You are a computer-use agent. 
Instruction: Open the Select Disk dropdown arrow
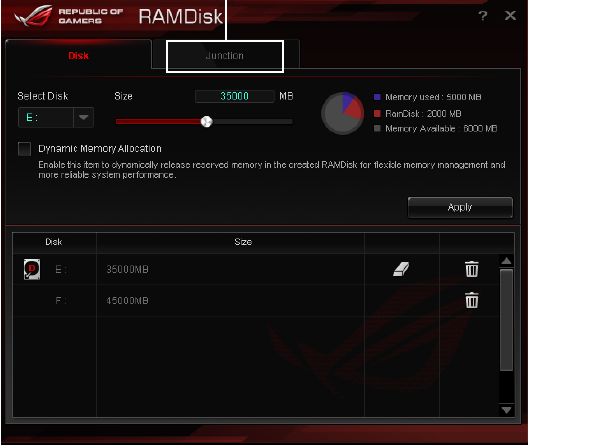pyautogui.click(x=84, y=117)
